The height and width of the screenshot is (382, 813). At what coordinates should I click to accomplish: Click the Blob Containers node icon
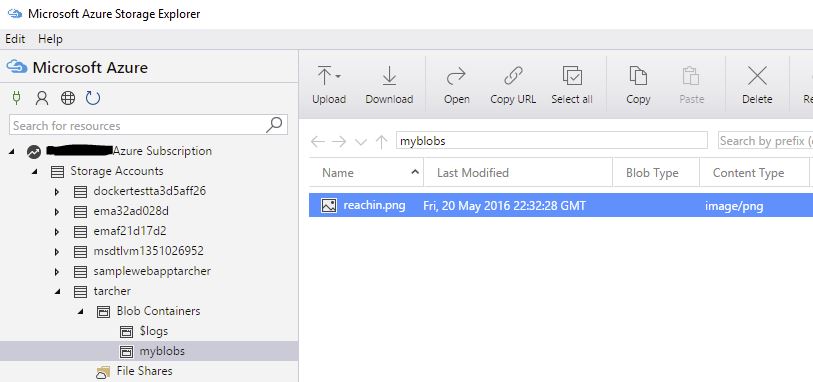[103, 312]
